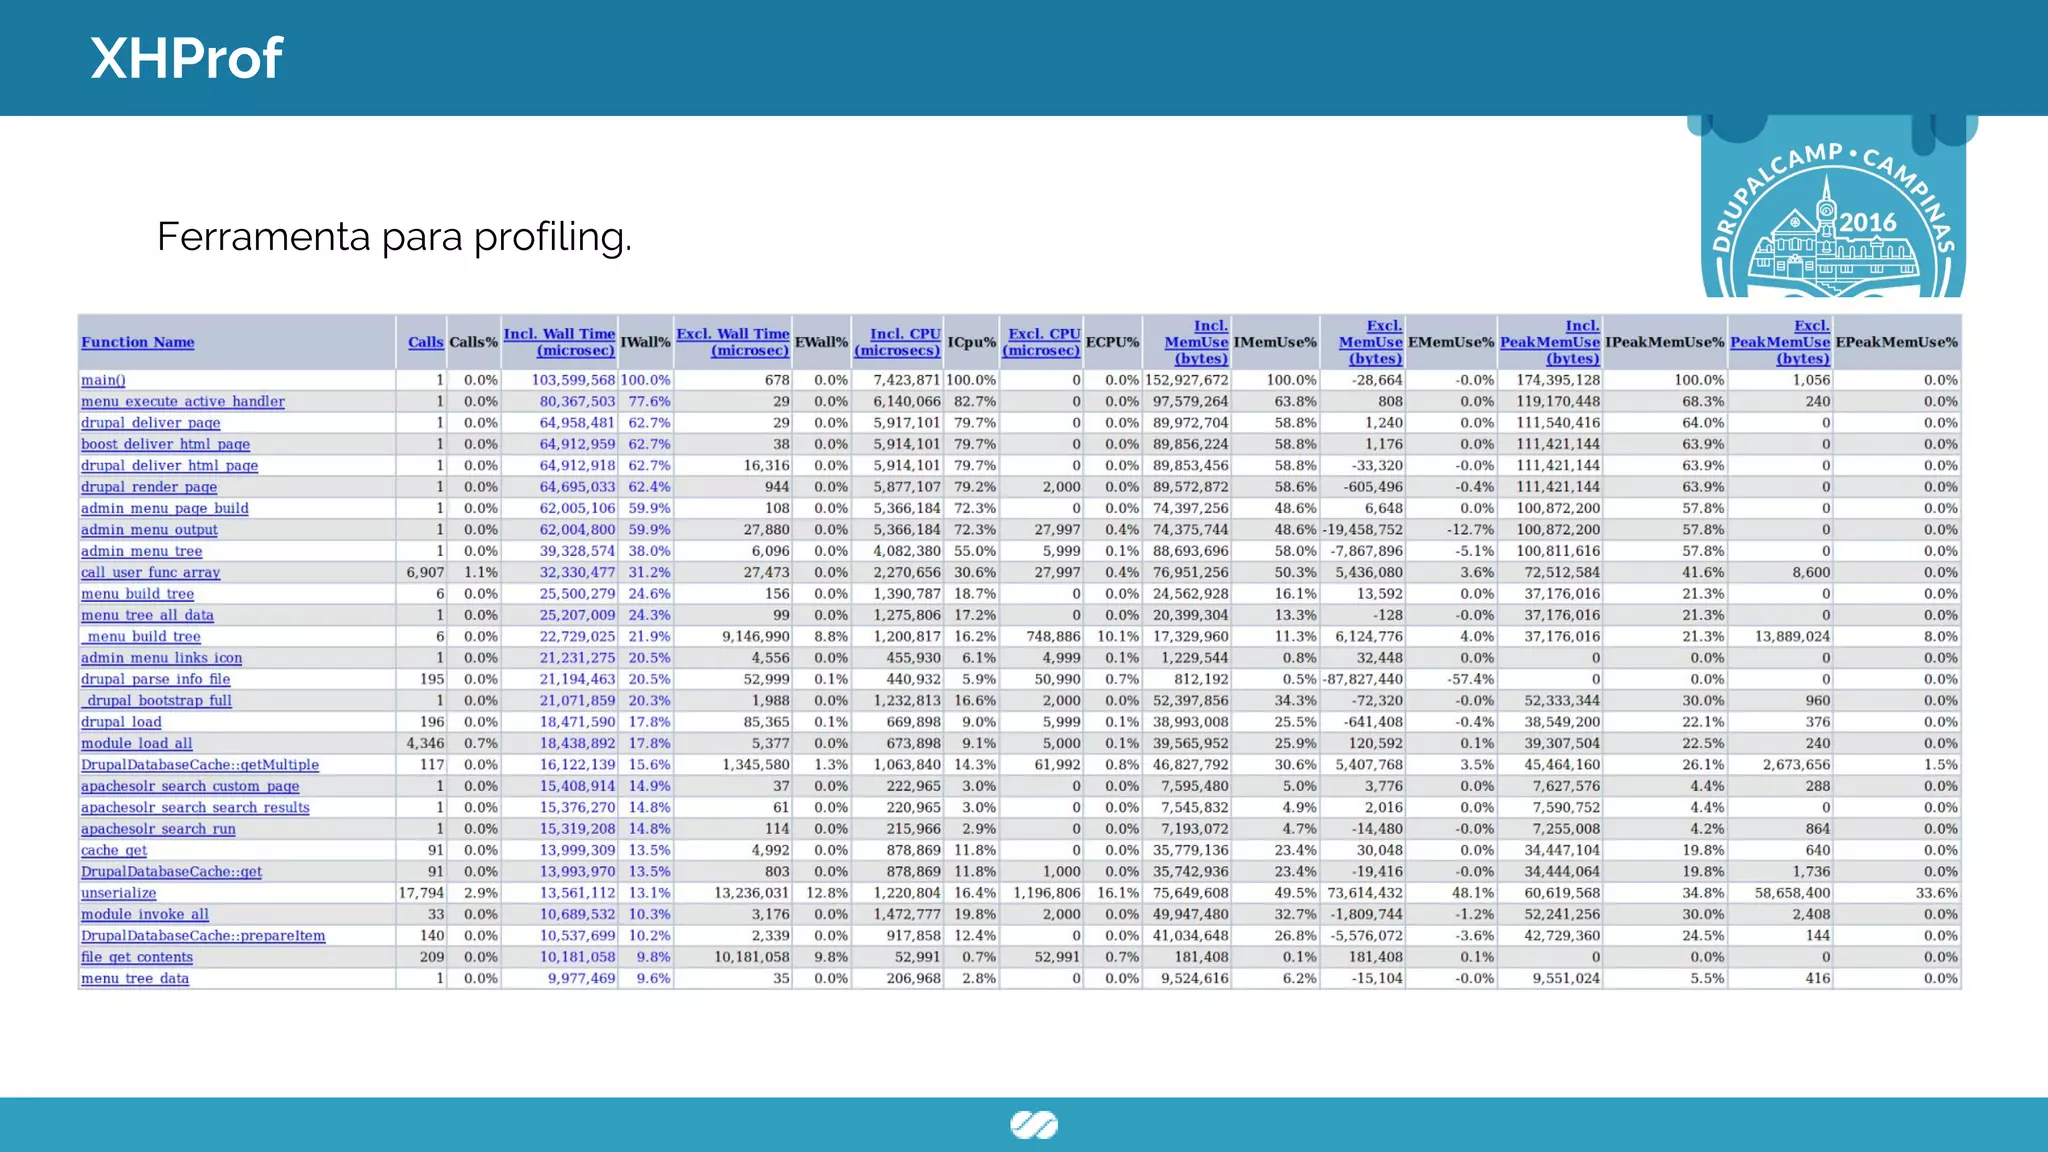Select the EPeakMemUse% column header
2048x1152 pixels.
[1896, 342]
